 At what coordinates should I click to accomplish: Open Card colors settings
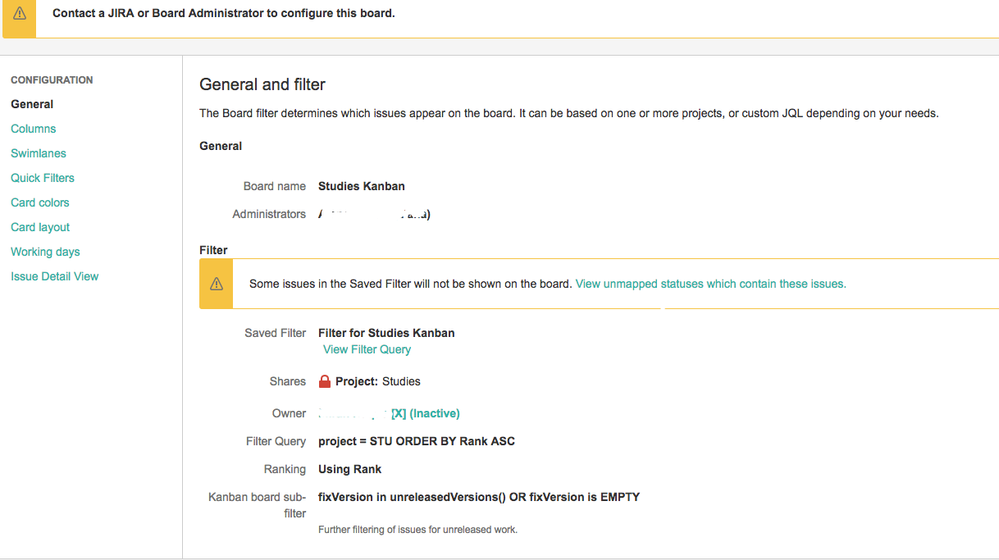click(40, 203)
